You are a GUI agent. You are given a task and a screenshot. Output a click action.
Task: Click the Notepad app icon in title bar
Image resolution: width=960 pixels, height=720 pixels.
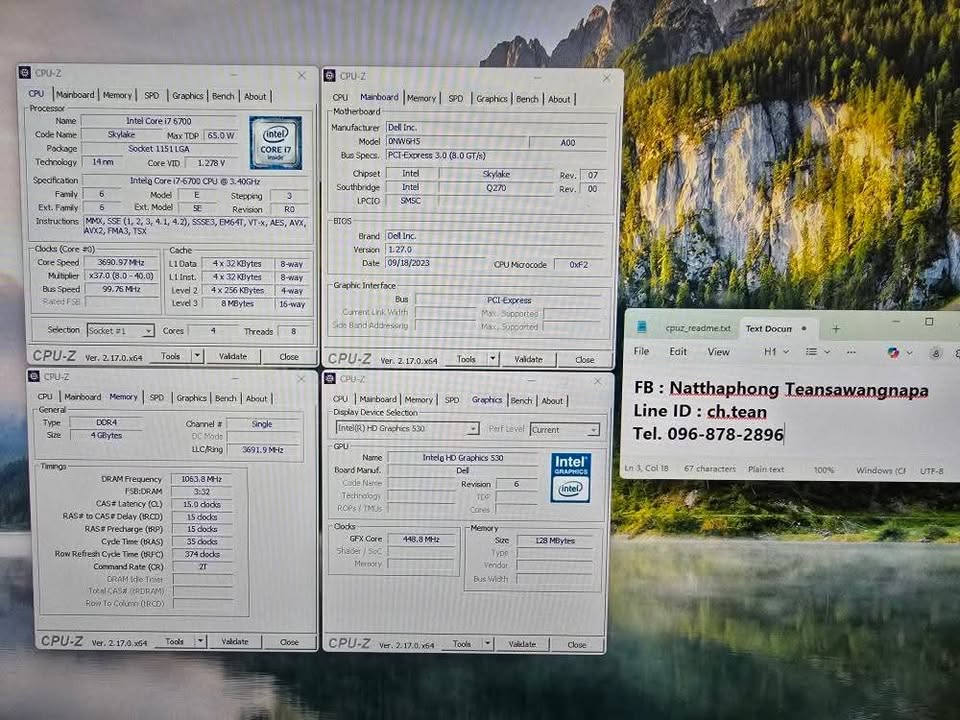642,328
